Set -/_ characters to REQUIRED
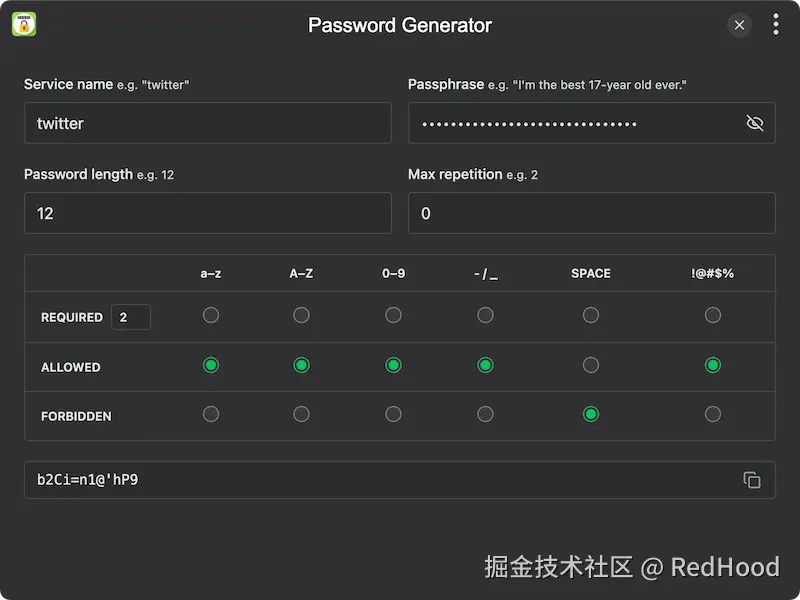 pos(485,315)
